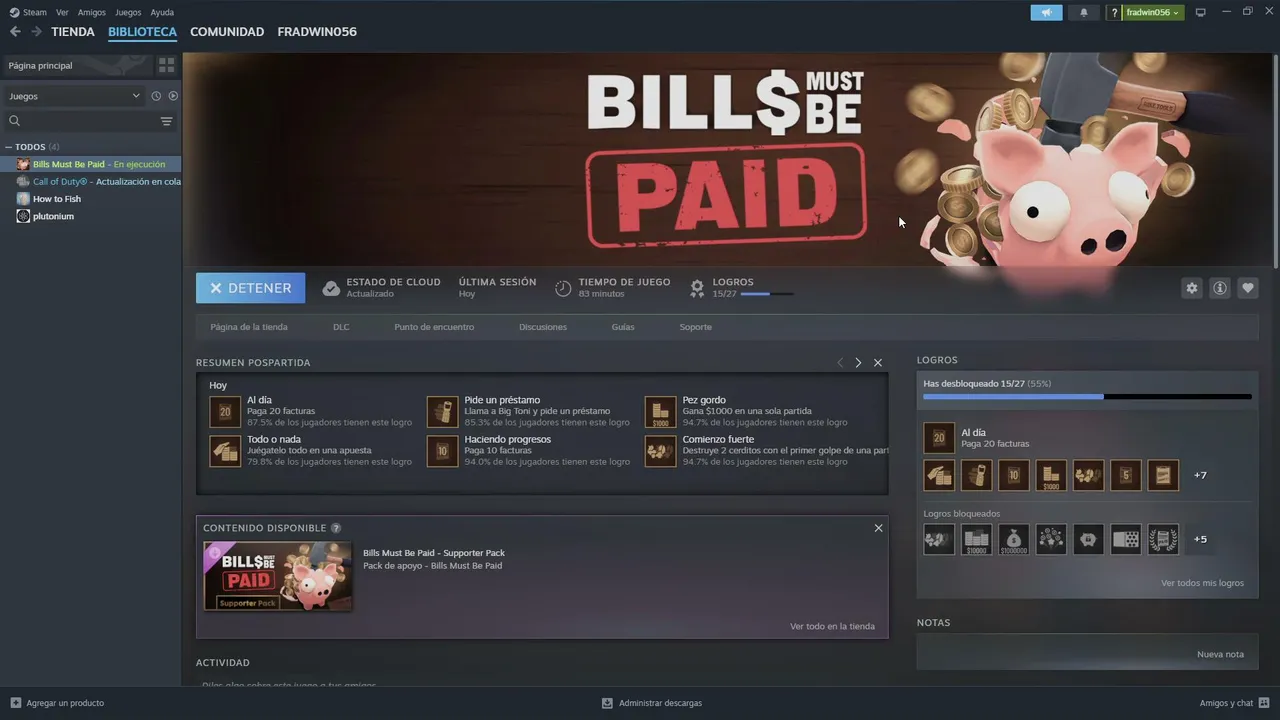Click the help icon next to CONTENIDO DISPONIBLE
The height and width of the screenshot is (720, 1280).
[336, 528]
